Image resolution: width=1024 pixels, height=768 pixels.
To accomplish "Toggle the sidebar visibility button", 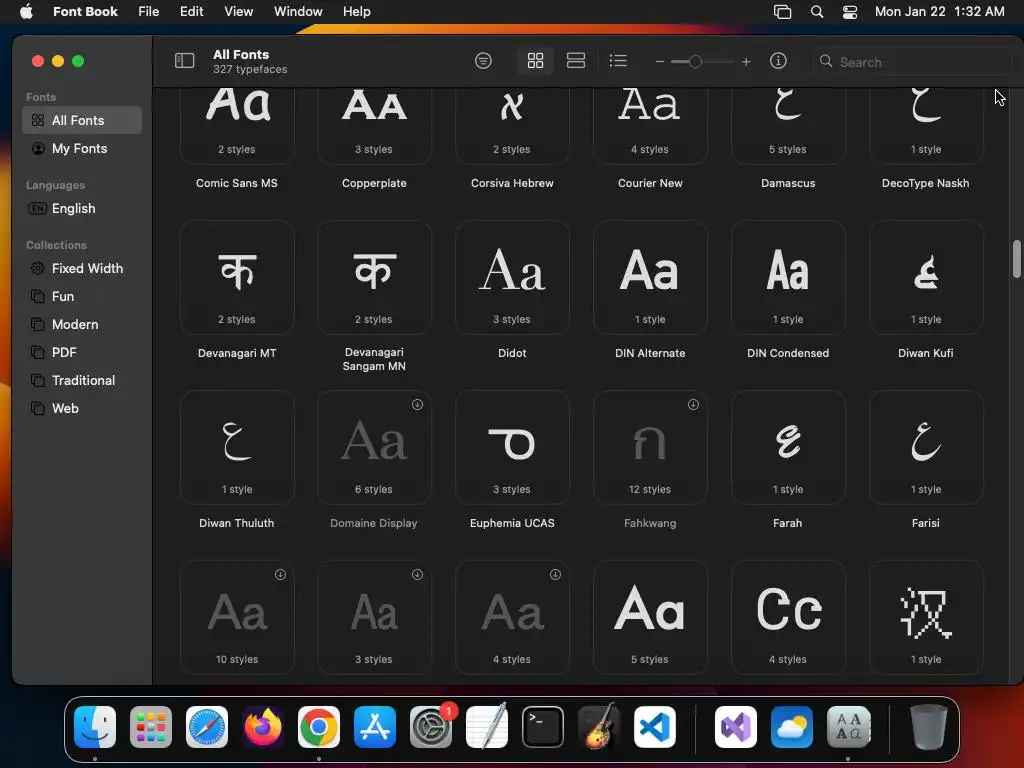I will (x=184, y=61).
